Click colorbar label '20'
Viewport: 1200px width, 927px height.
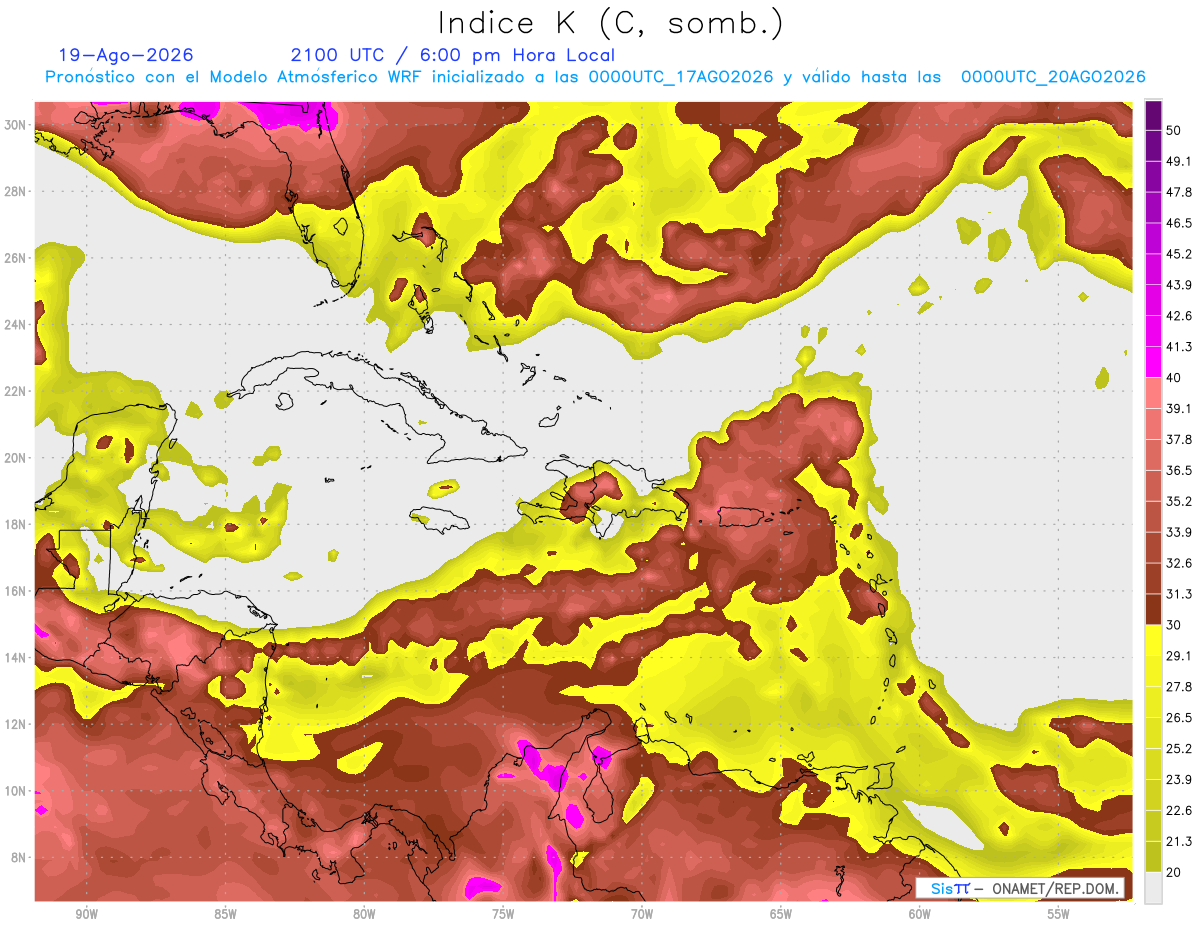[x=1174, y=873]
